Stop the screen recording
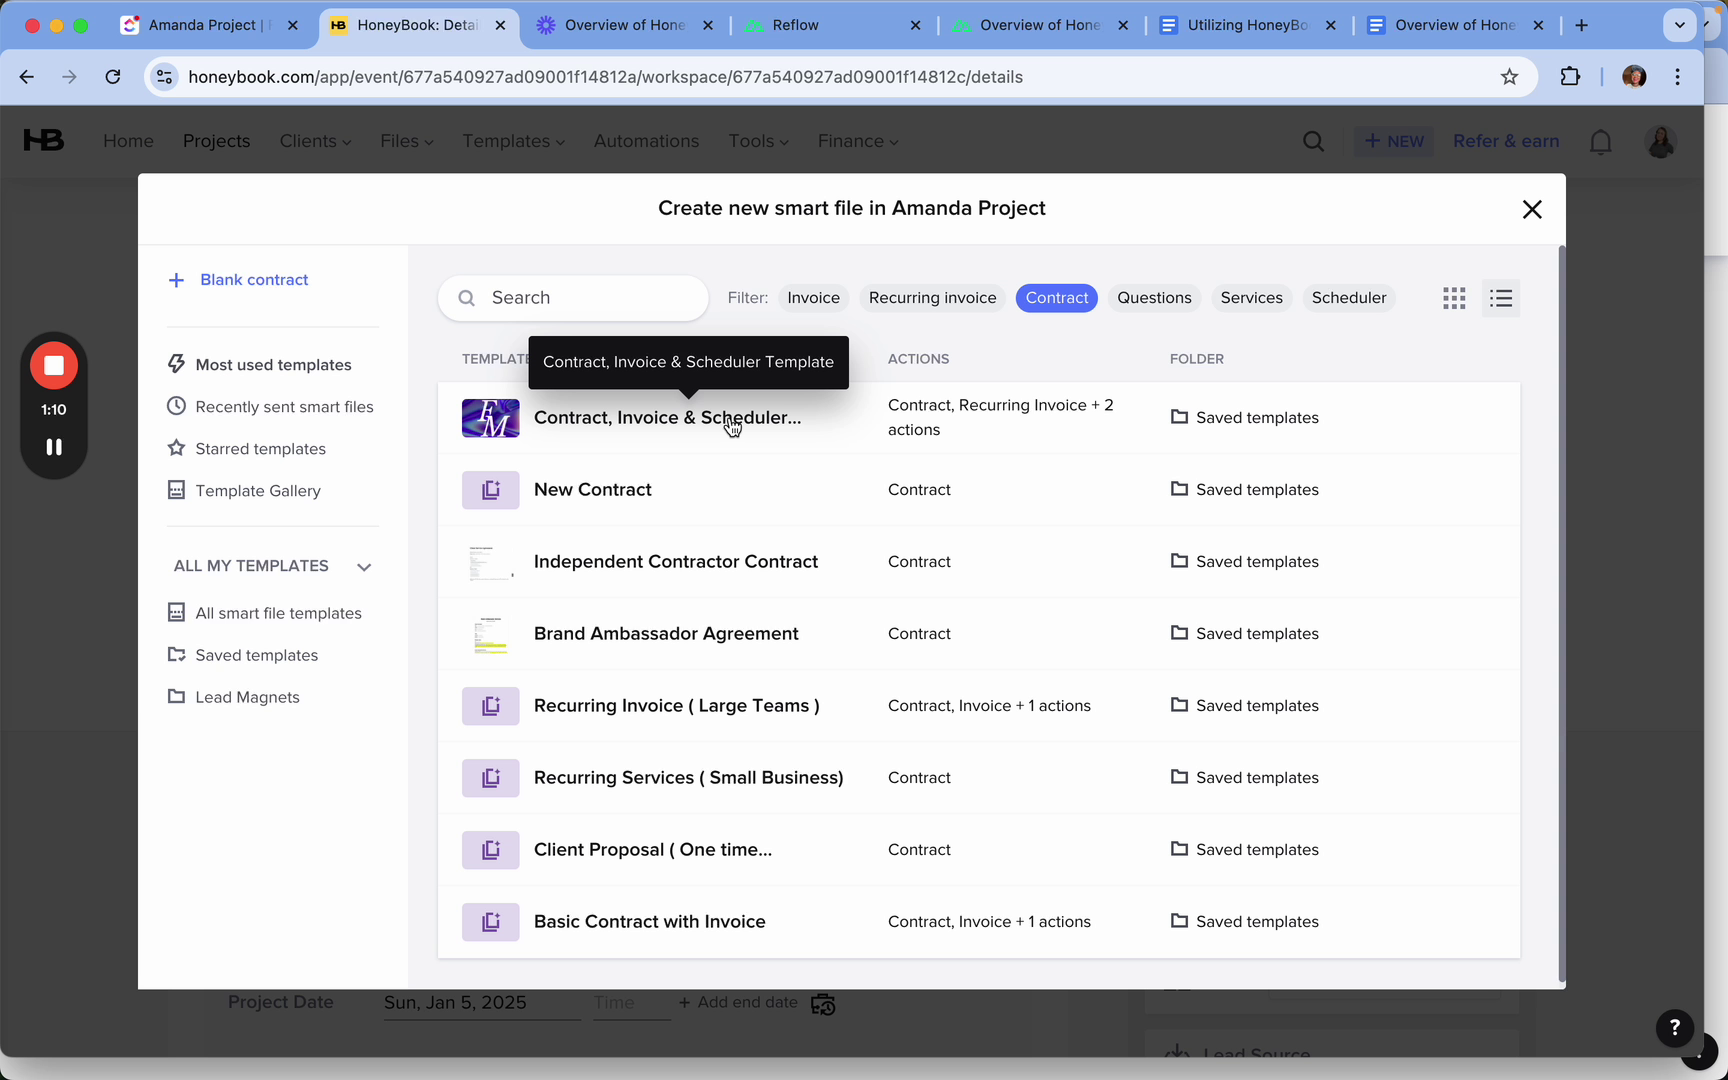The height and width of the screenshot is (1080, 1728). click(54, 366)
